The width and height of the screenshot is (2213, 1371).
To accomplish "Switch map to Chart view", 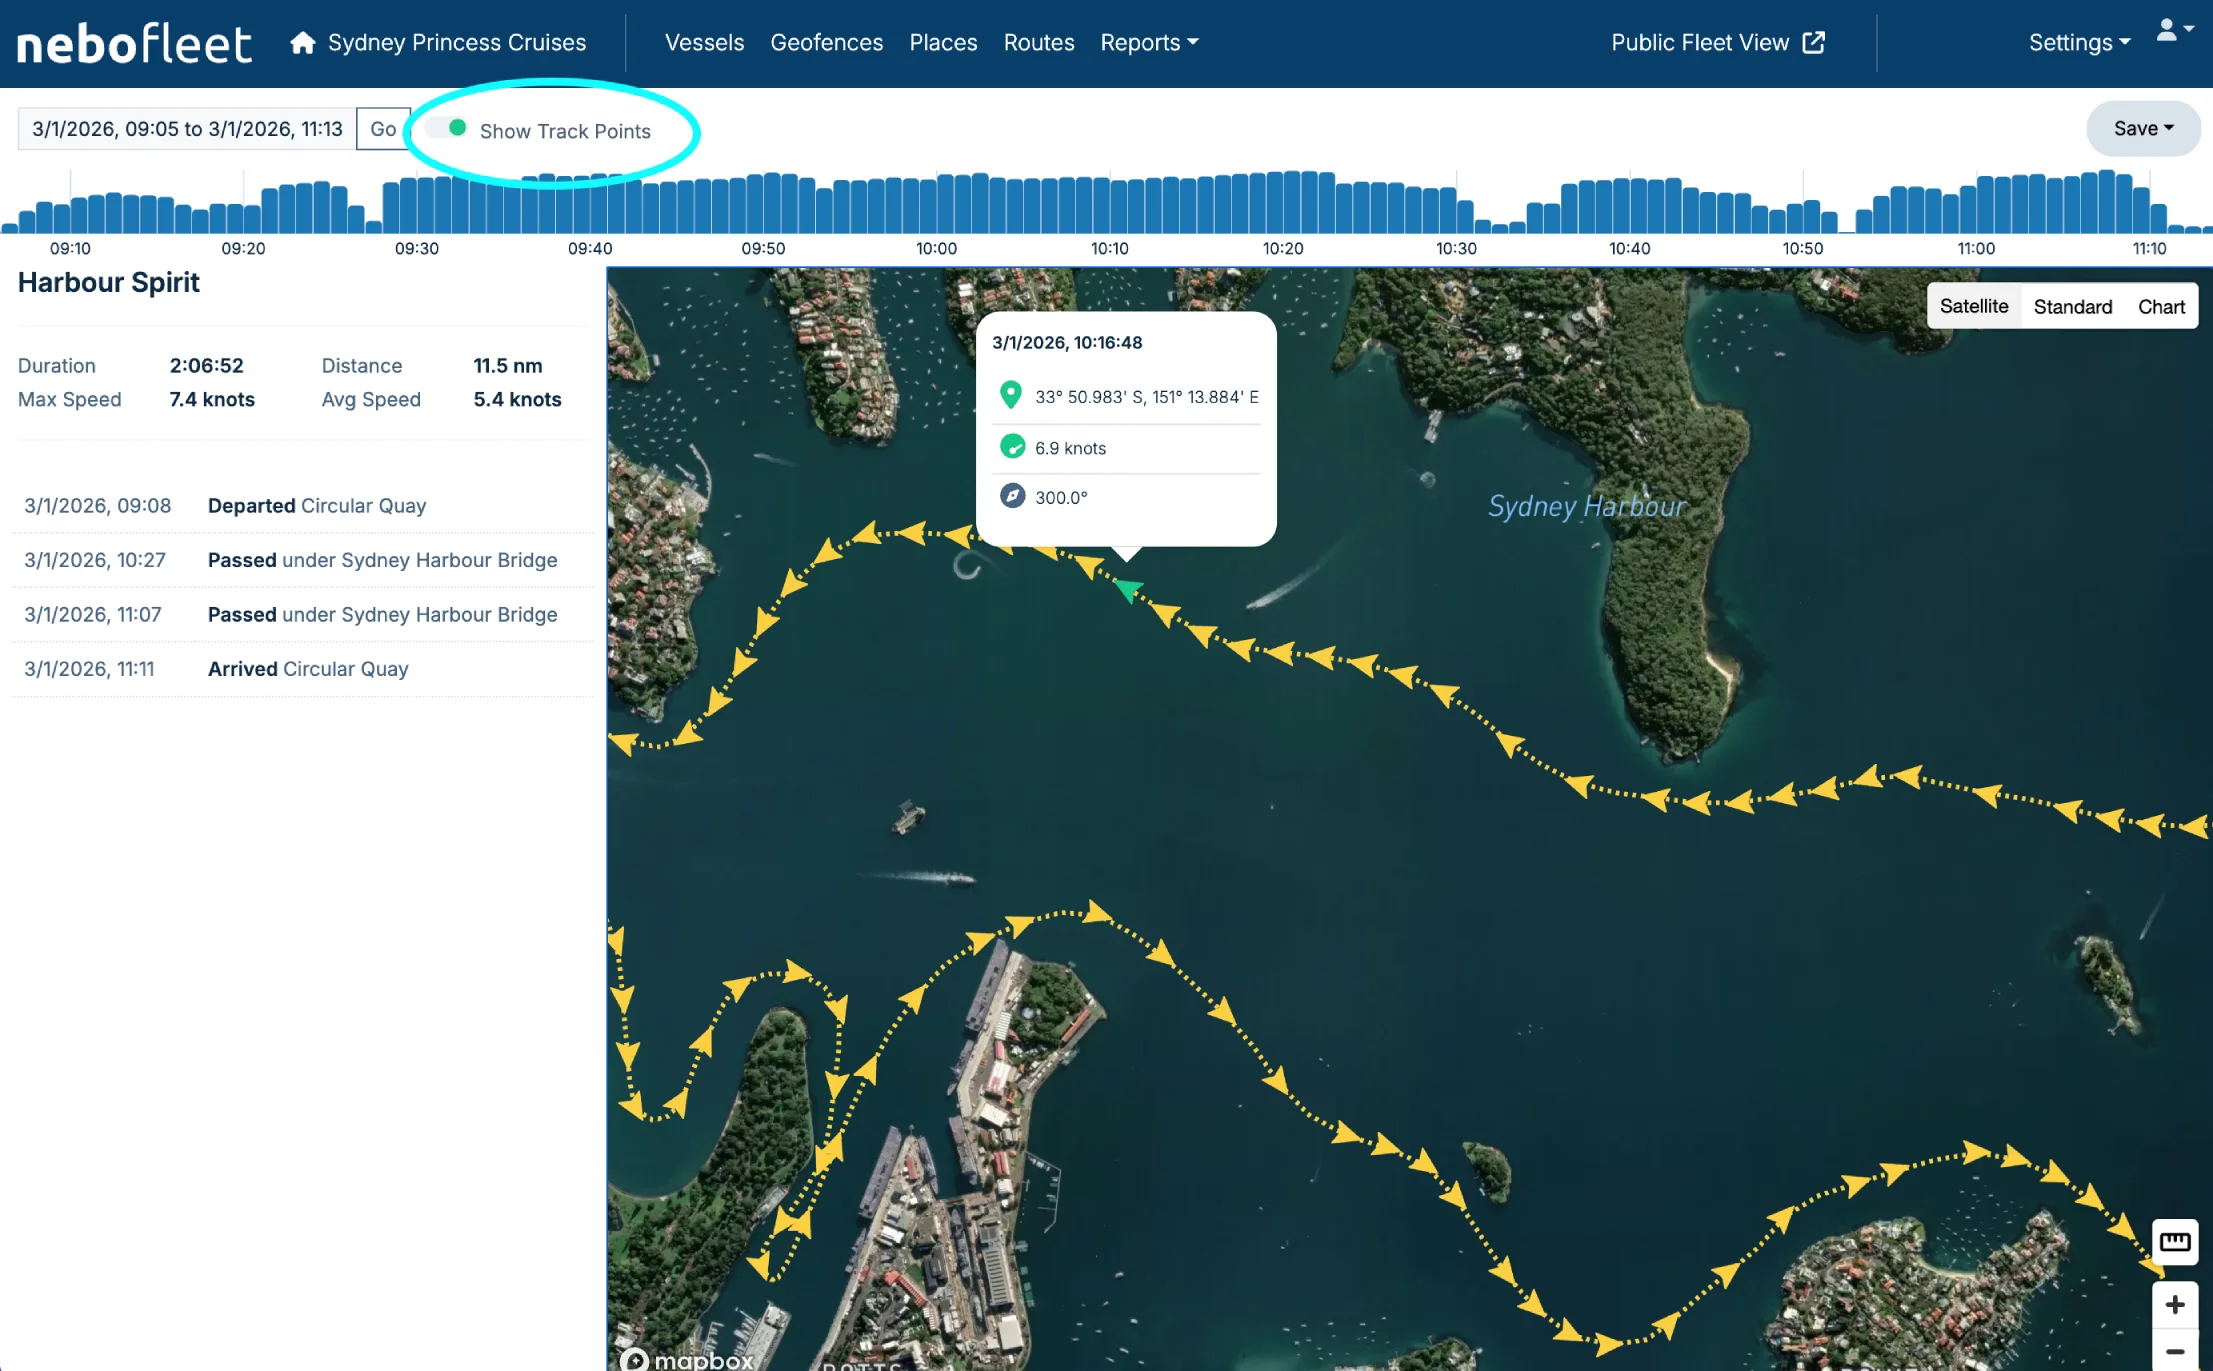I will 2160,307.
